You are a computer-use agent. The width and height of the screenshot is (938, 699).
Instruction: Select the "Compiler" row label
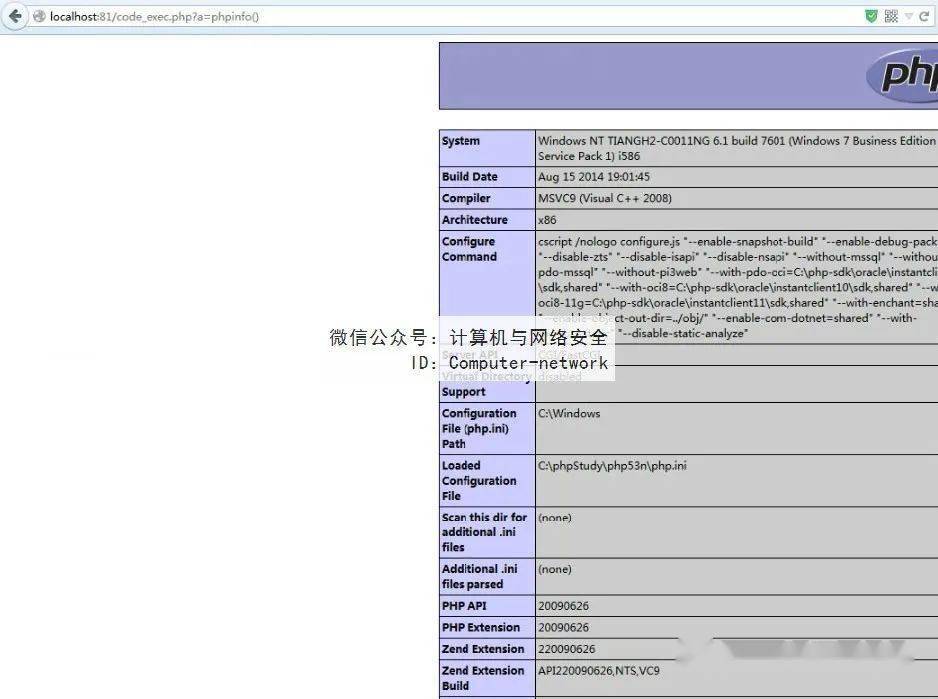(x=466, y=198)
